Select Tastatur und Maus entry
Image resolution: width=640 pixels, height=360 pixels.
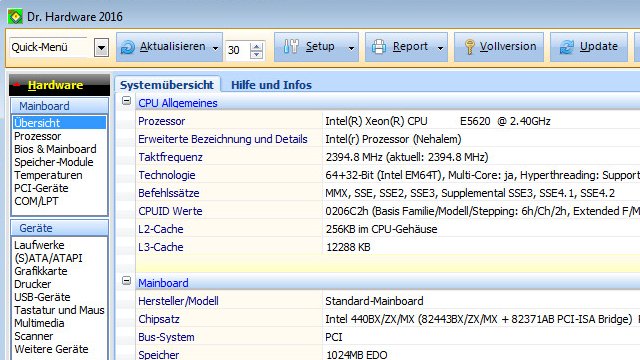pyautogui.click(x=59, y=310)
